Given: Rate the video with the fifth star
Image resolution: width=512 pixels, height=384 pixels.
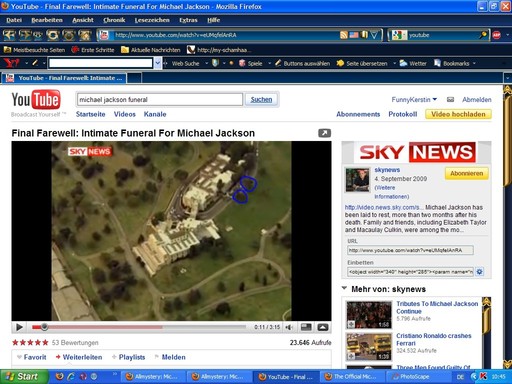Looking at the screenshot, I should click(45, 342).
